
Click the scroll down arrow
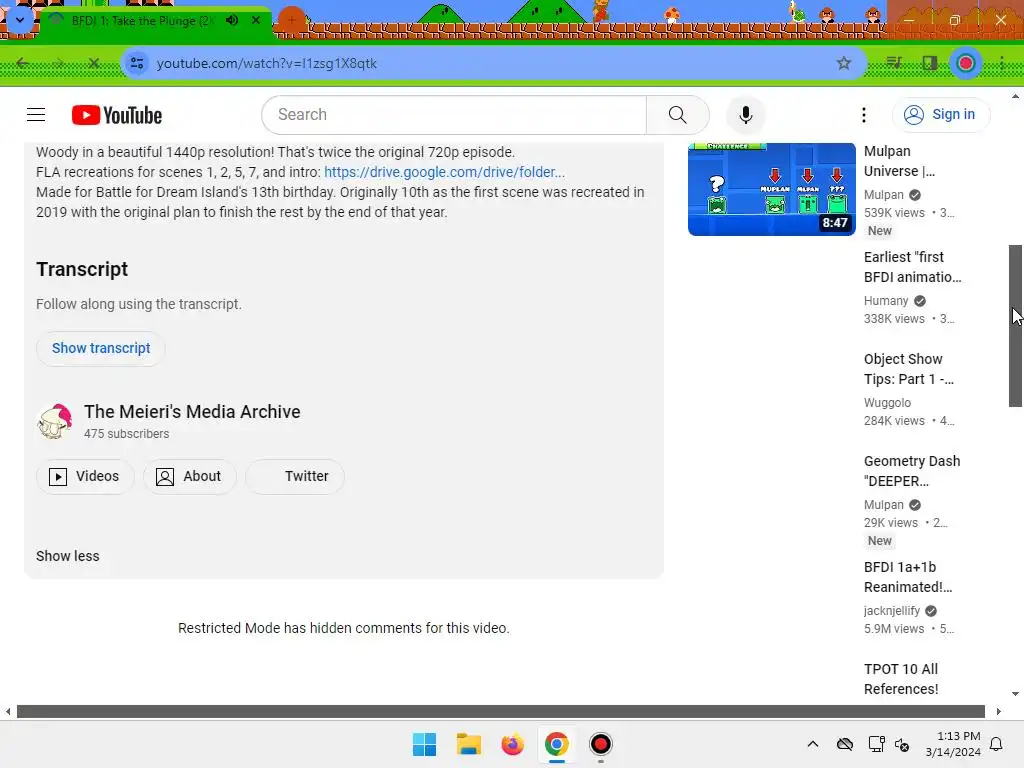1015,694
